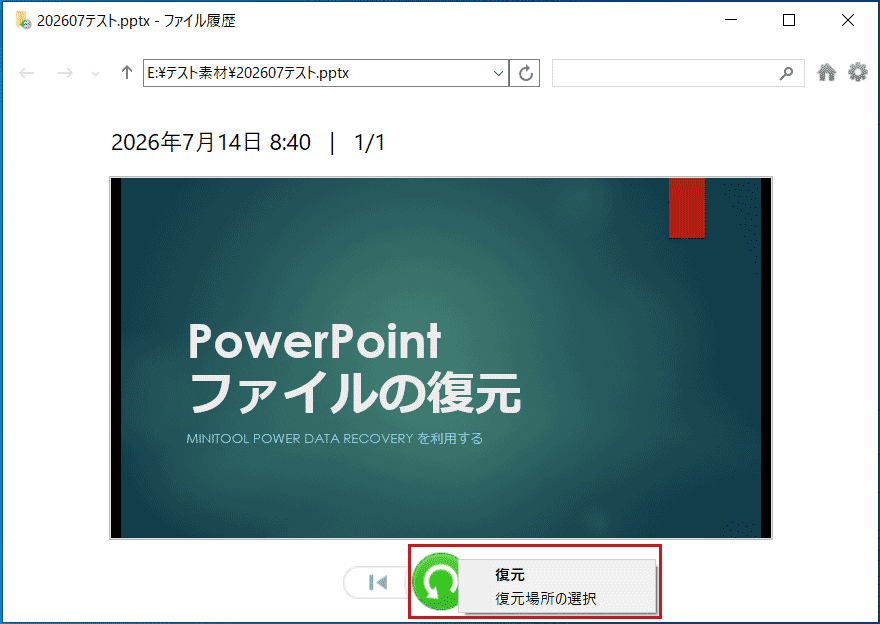Click the green restore button
The image size is (880, 624).
pyautogui.click(x=439, y=581)
